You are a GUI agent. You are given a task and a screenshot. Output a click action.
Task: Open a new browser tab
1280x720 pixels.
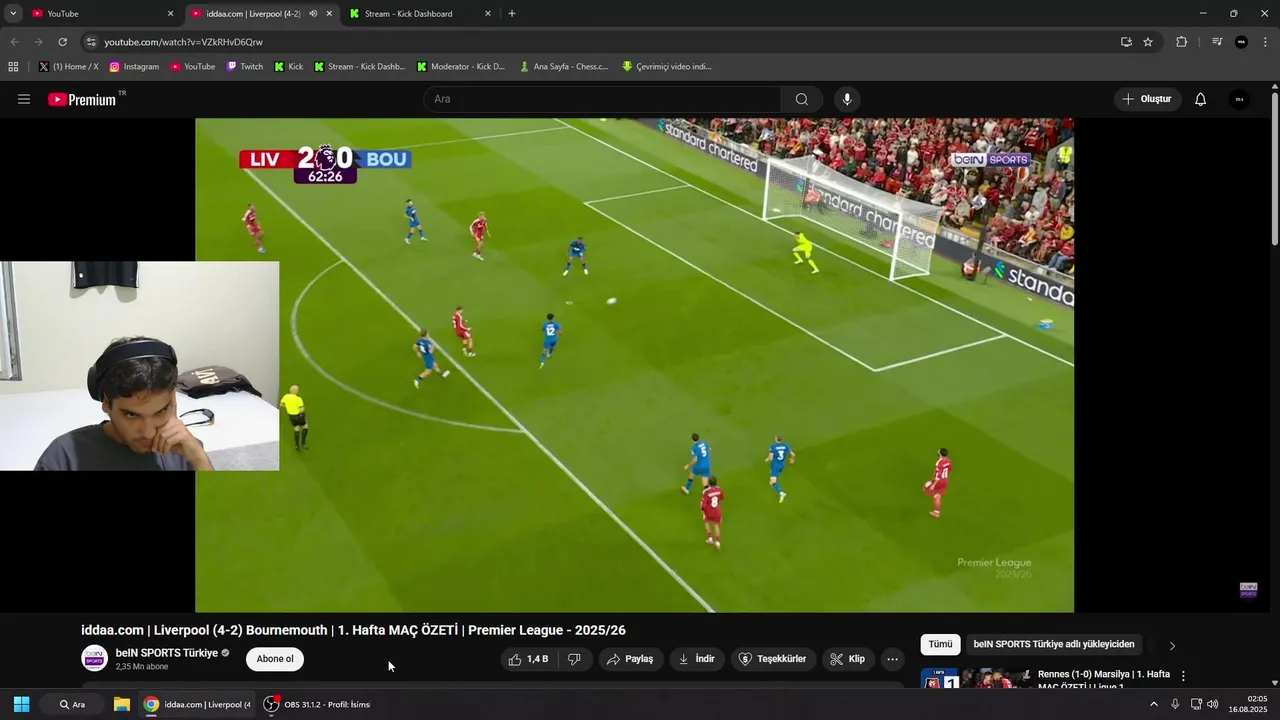pyautogui.click(x=512, y=14)
